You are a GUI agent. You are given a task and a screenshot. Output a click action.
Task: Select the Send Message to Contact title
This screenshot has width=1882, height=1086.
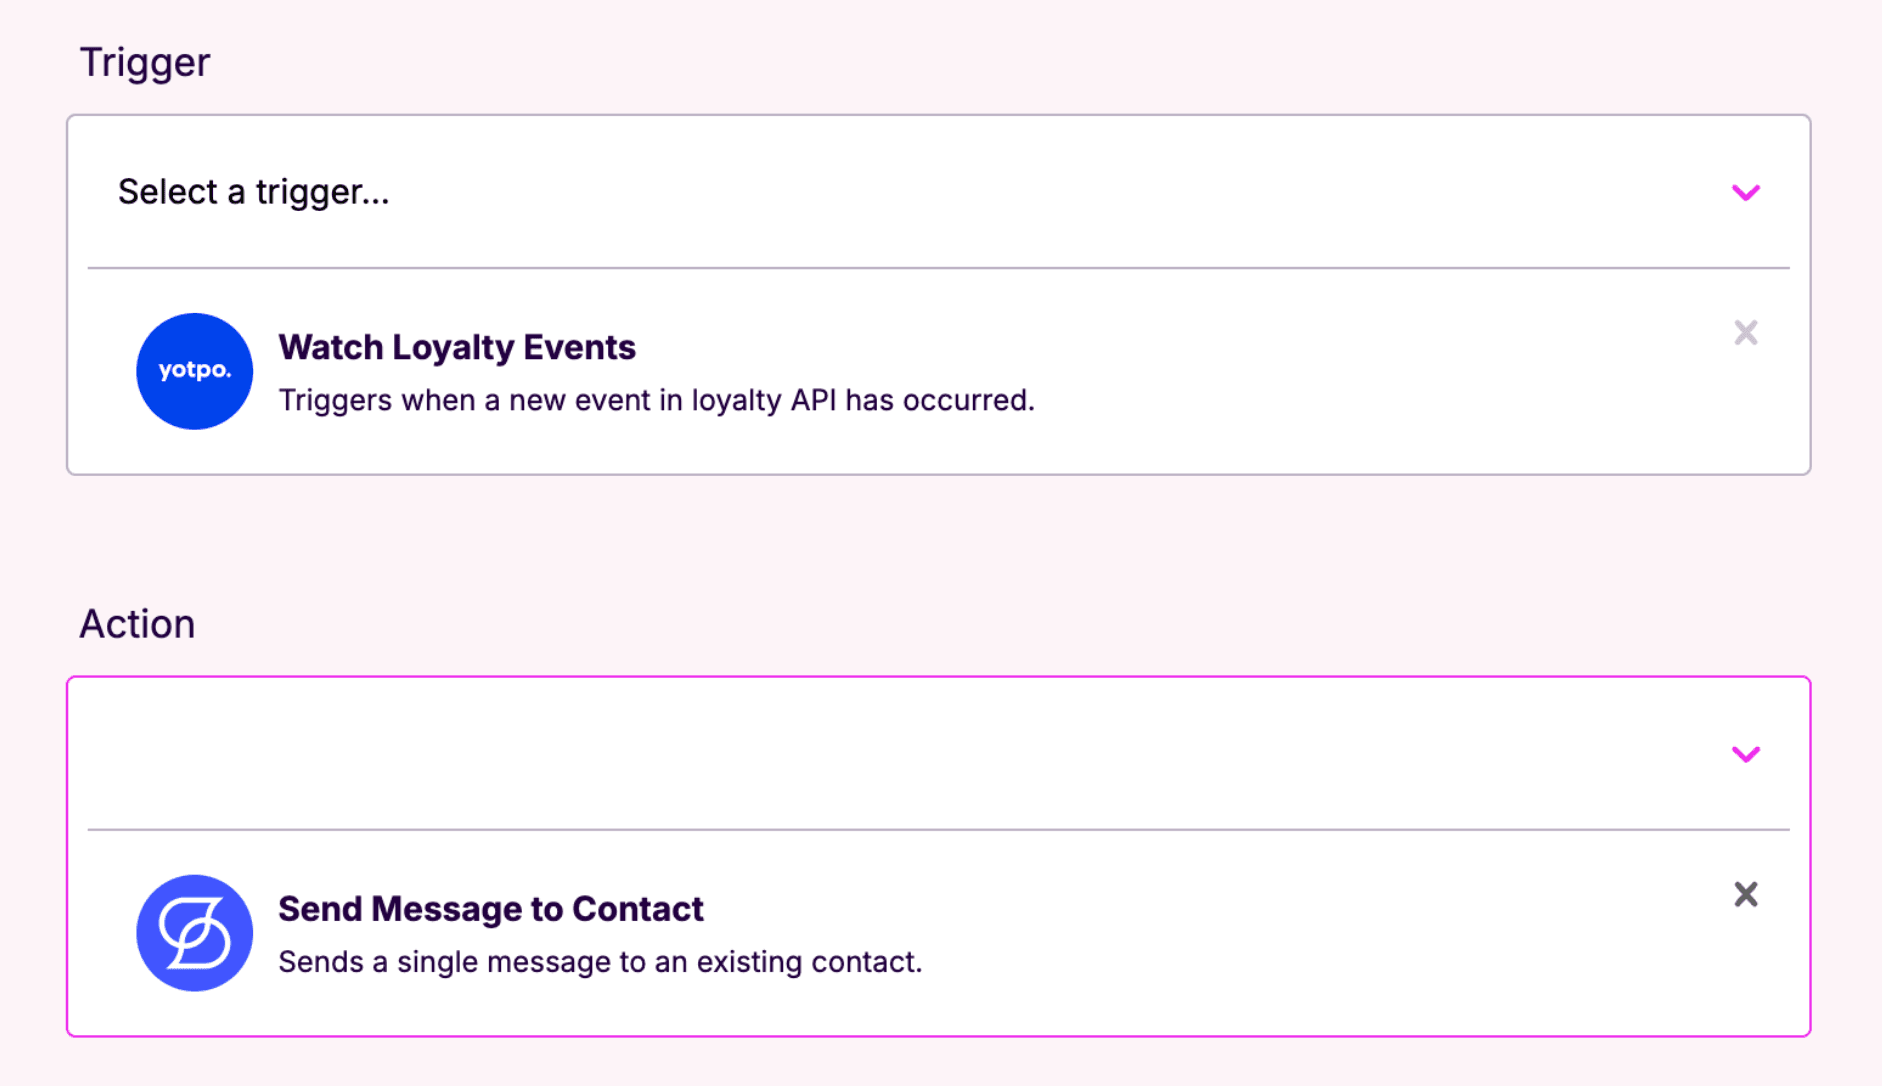click(x=490, y=909)
